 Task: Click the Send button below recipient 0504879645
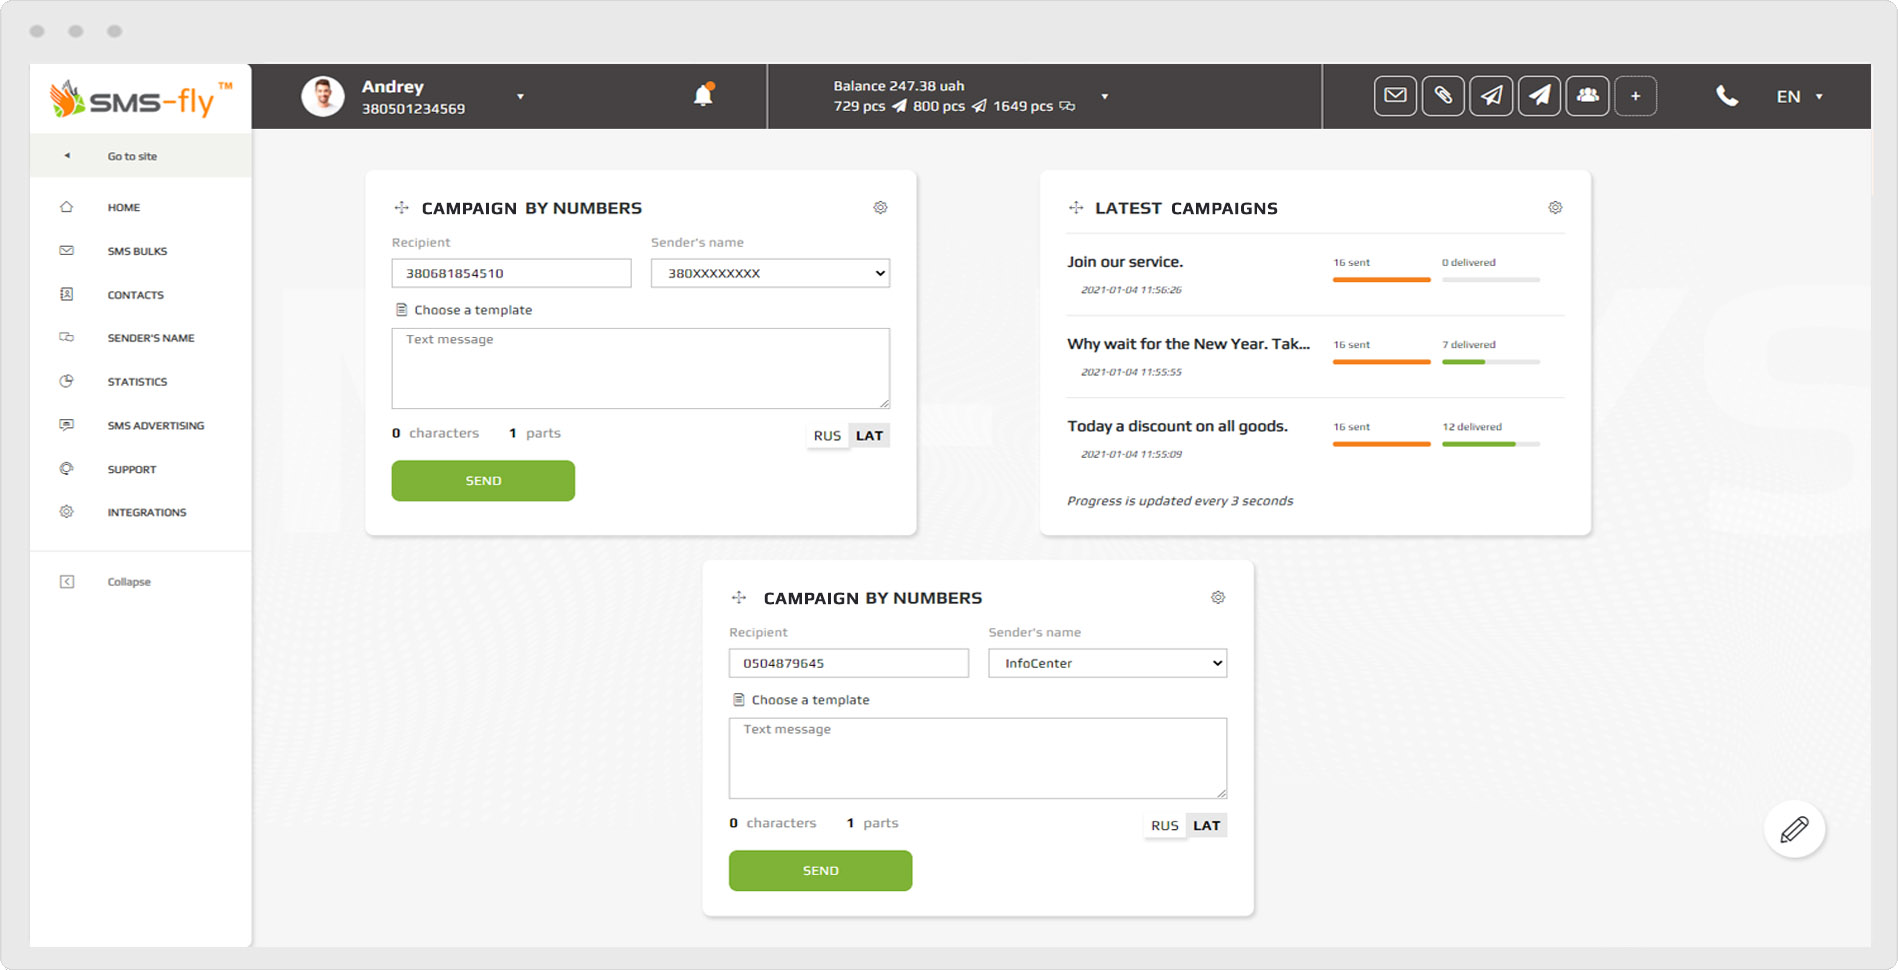point(820,871)
